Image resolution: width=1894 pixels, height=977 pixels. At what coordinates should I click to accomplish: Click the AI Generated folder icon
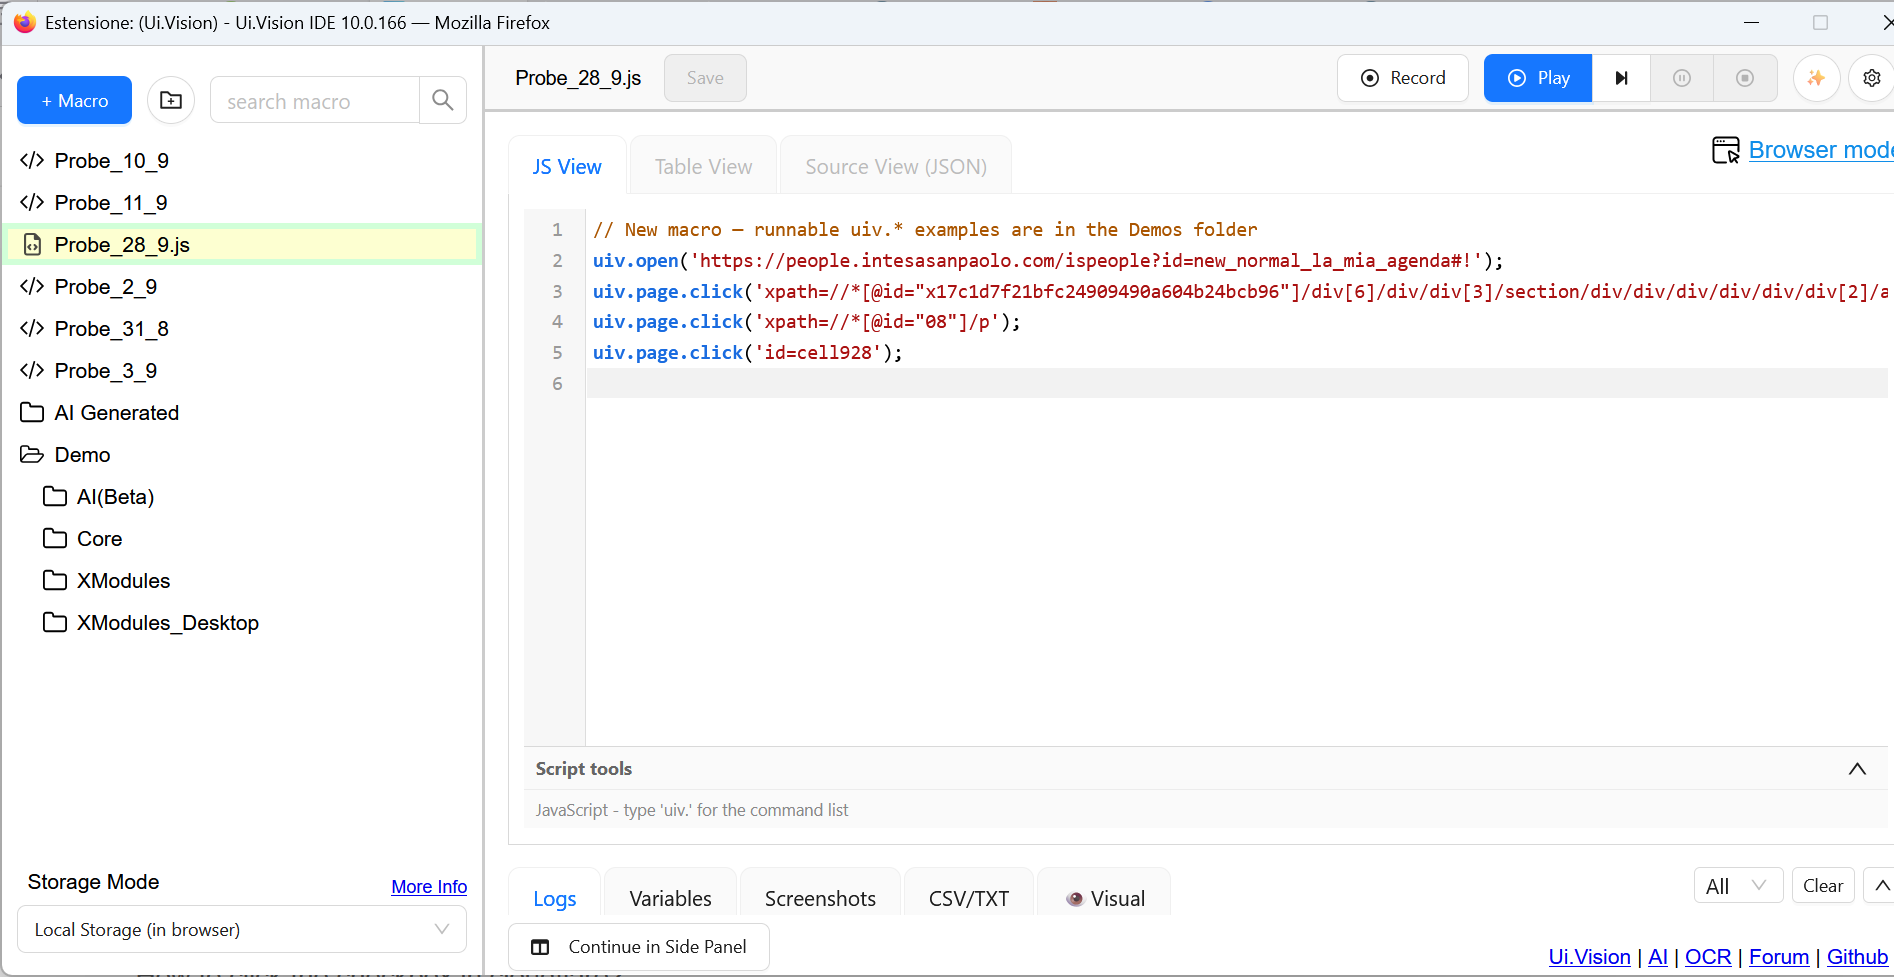pos(32,413)
